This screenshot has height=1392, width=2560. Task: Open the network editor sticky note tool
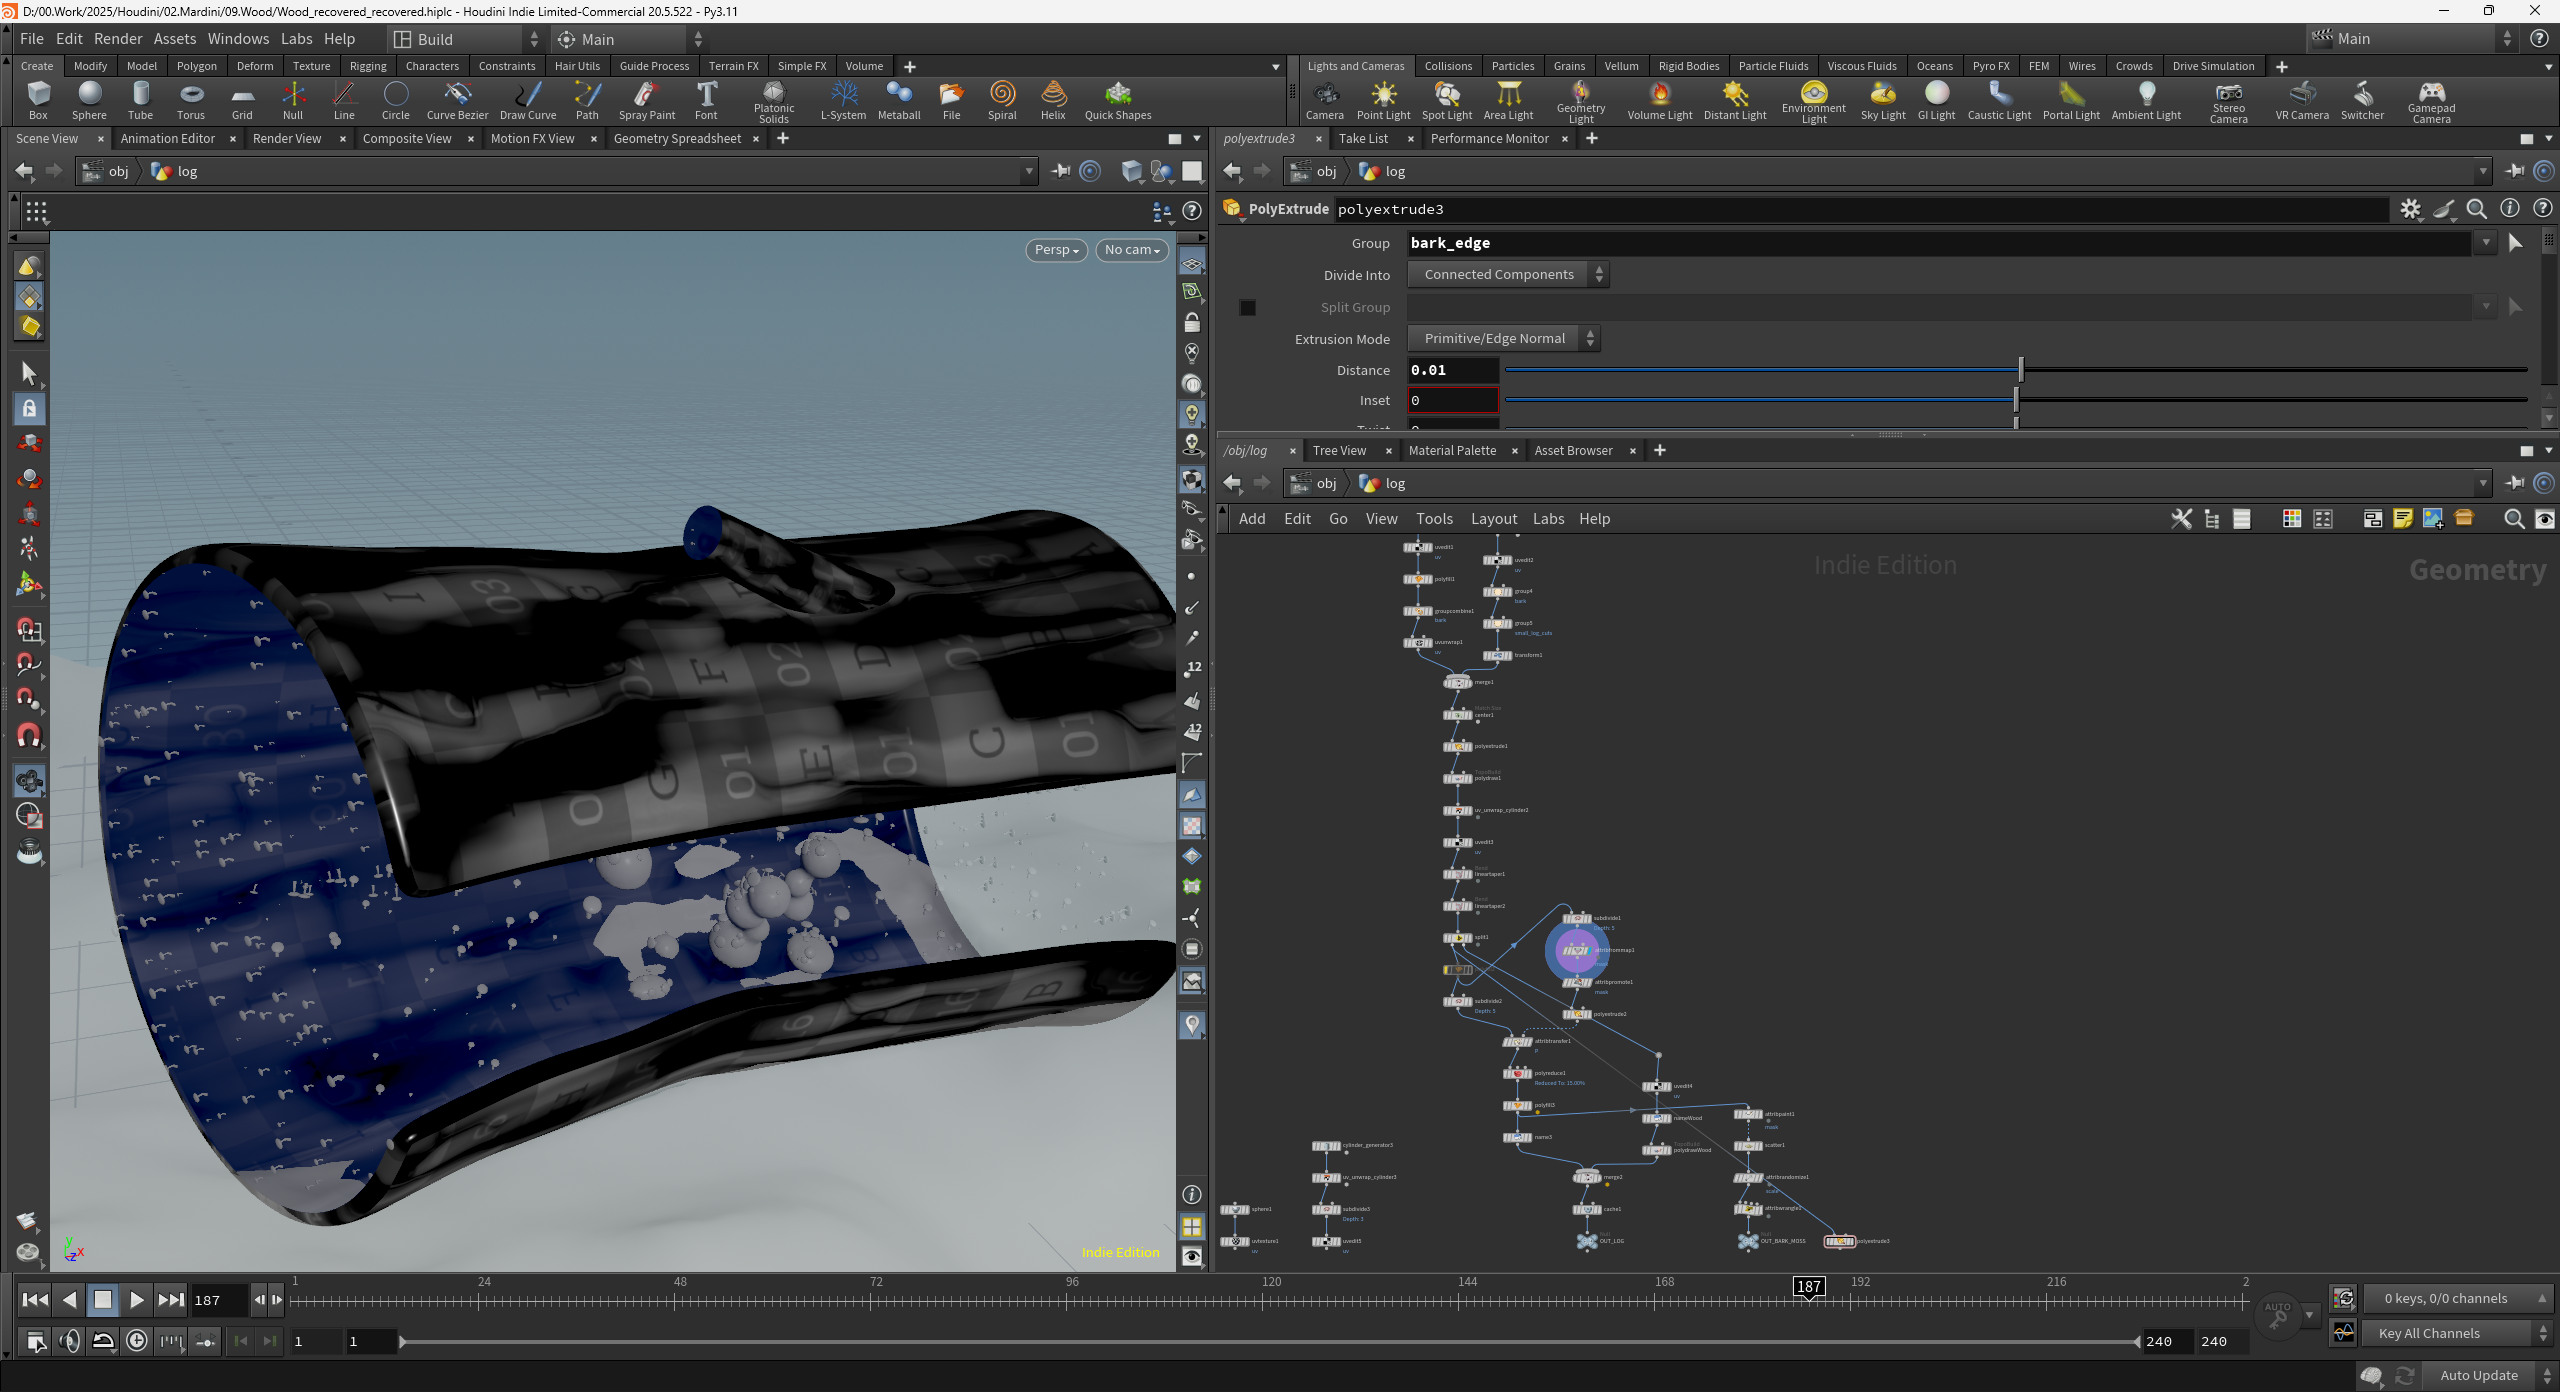click(2403, 518)
